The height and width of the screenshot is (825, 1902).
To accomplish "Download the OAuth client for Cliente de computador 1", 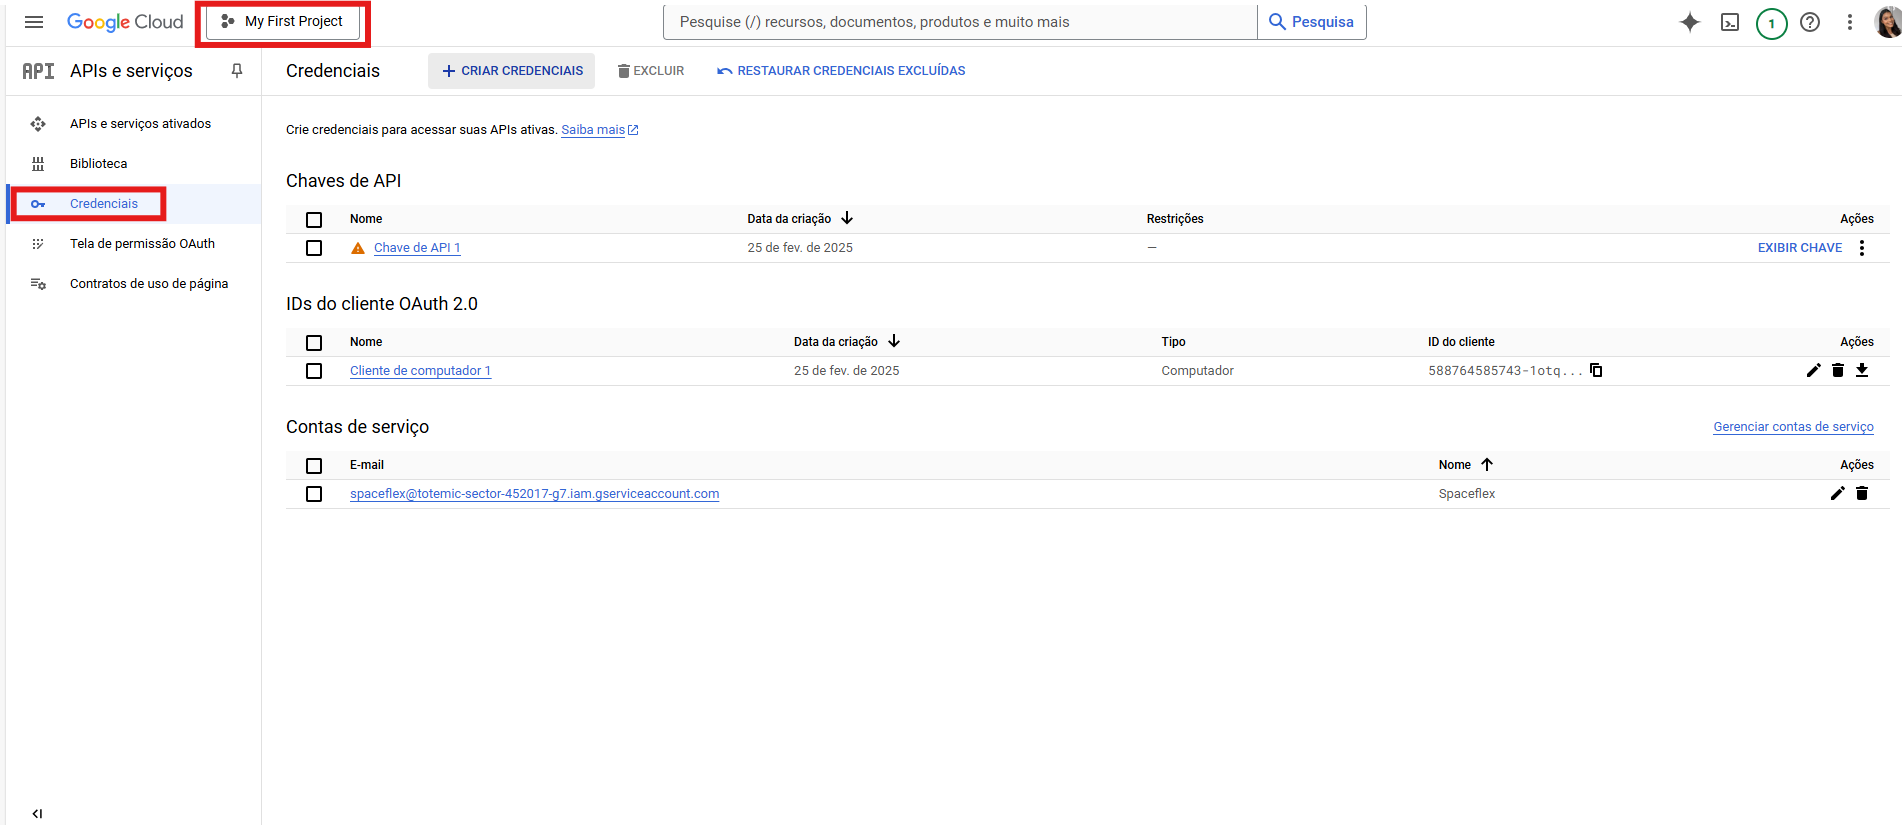I will pos(1862,370).
